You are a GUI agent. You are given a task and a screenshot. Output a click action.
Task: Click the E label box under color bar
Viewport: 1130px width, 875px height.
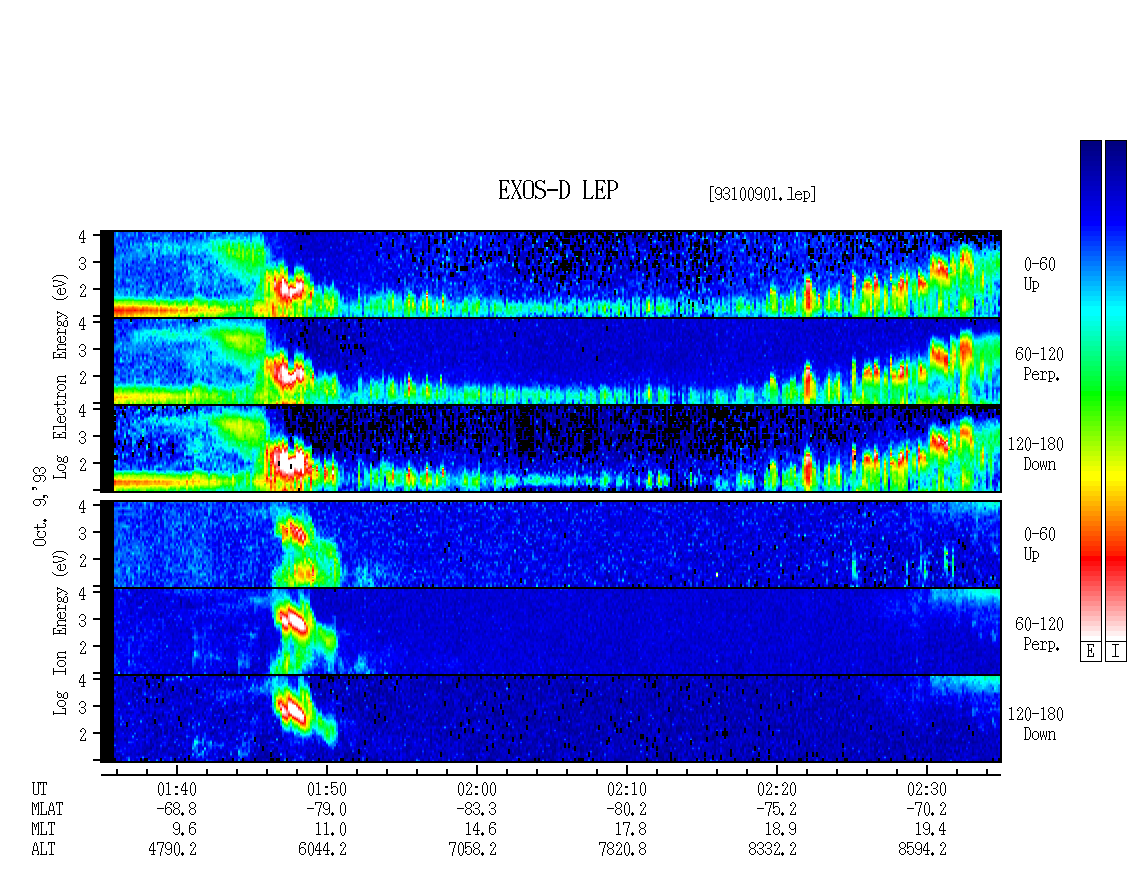pyautogui.click(x=1090, y=652)
